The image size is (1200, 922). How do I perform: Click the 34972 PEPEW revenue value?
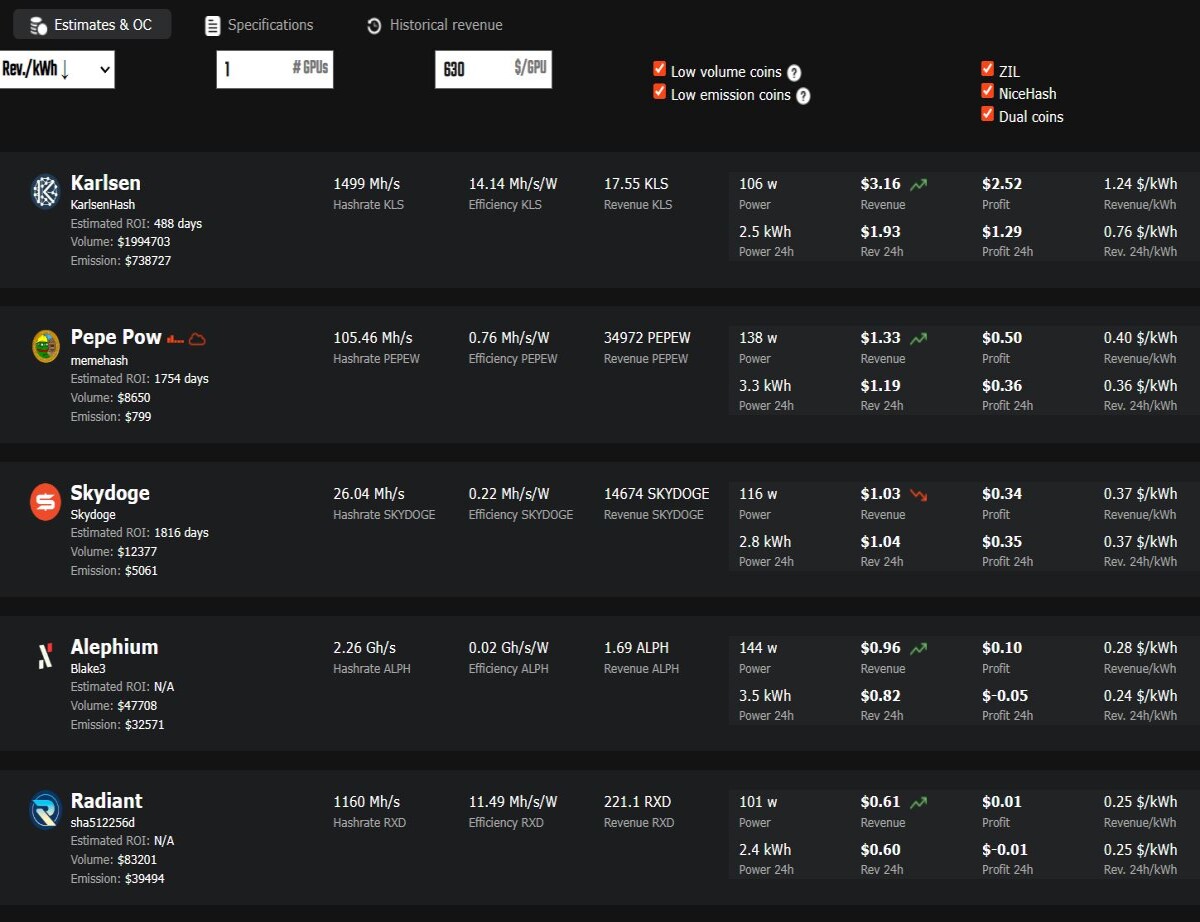click(647, 338)
